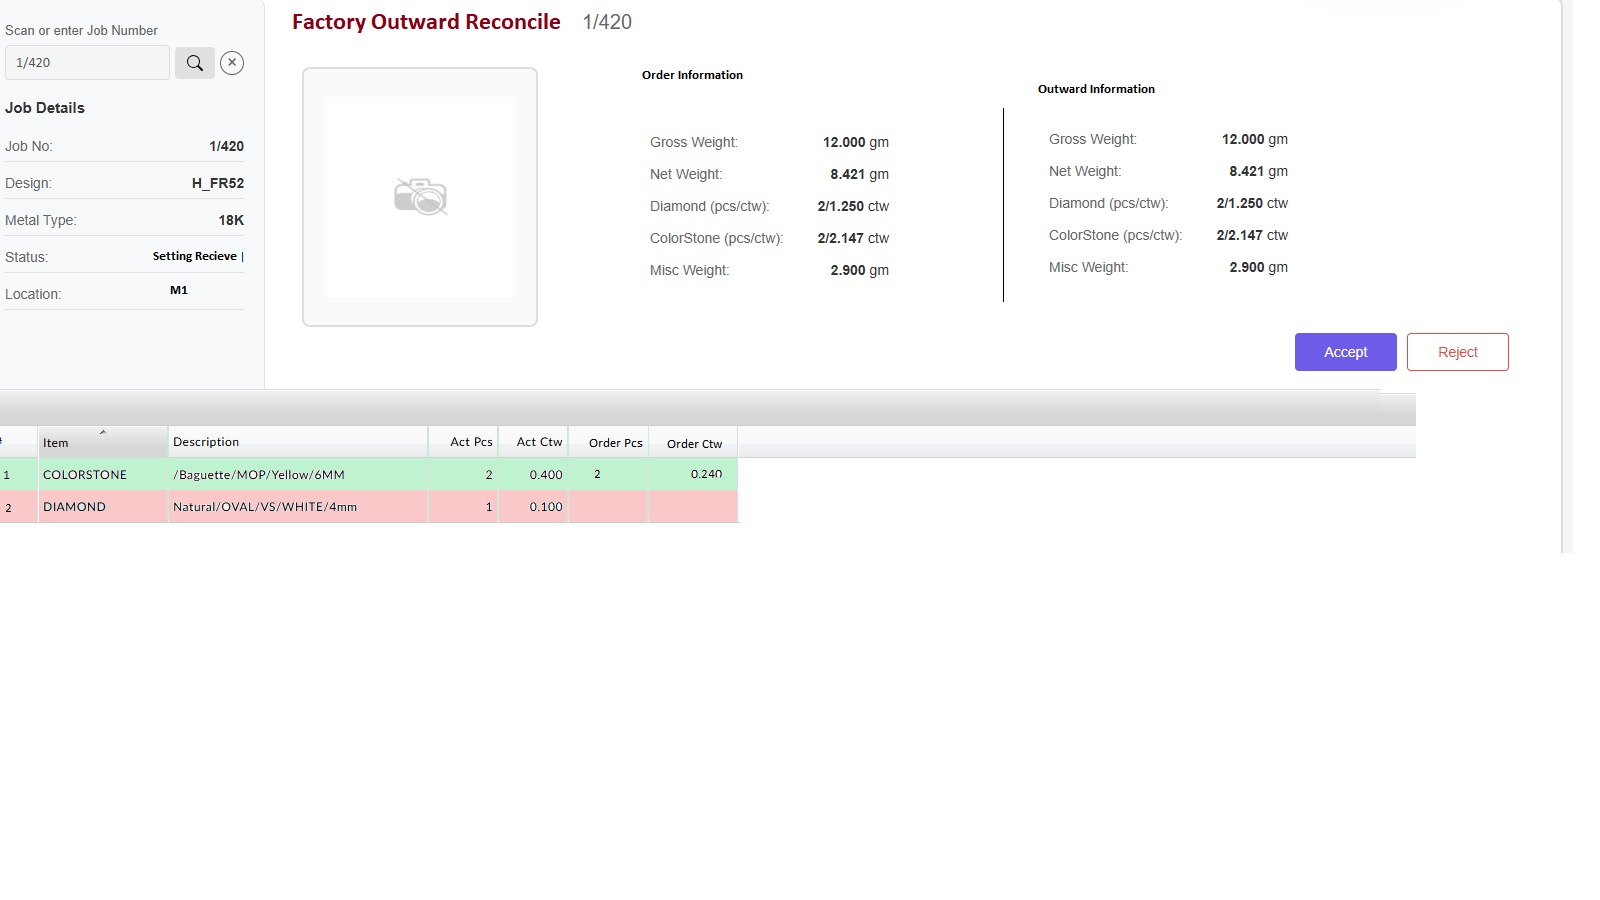
Task: Focus the job number input field
Action: point(87,63)
